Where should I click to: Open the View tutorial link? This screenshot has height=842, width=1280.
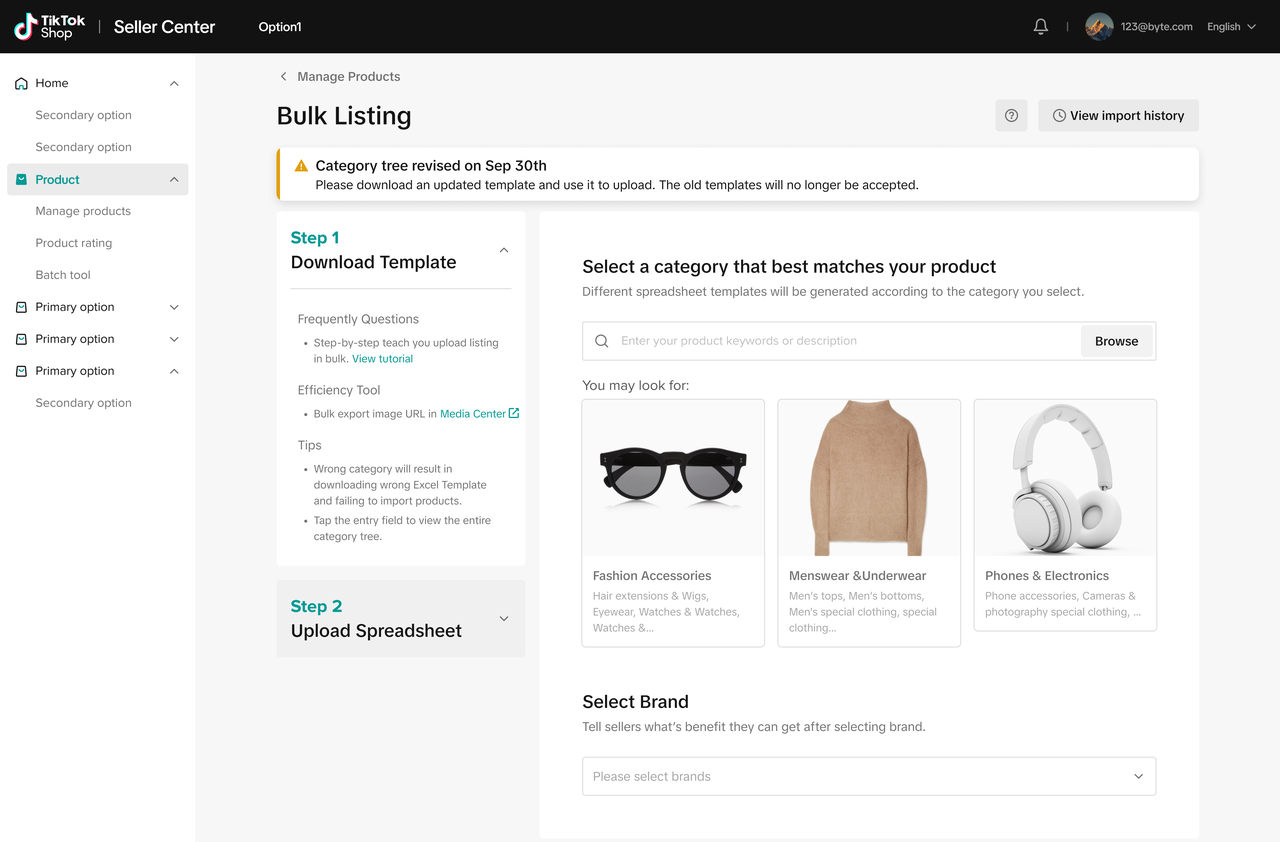(382, 359)
